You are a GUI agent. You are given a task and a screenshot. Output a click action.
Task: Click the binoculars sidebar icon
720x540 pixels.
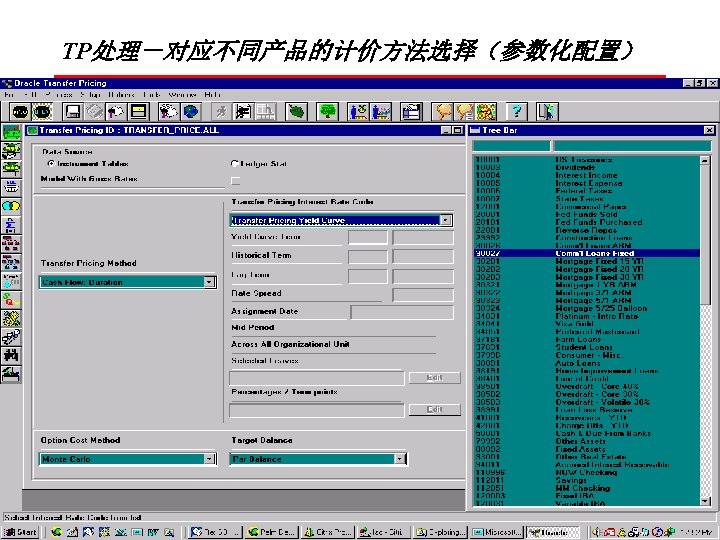coord(11,355)
